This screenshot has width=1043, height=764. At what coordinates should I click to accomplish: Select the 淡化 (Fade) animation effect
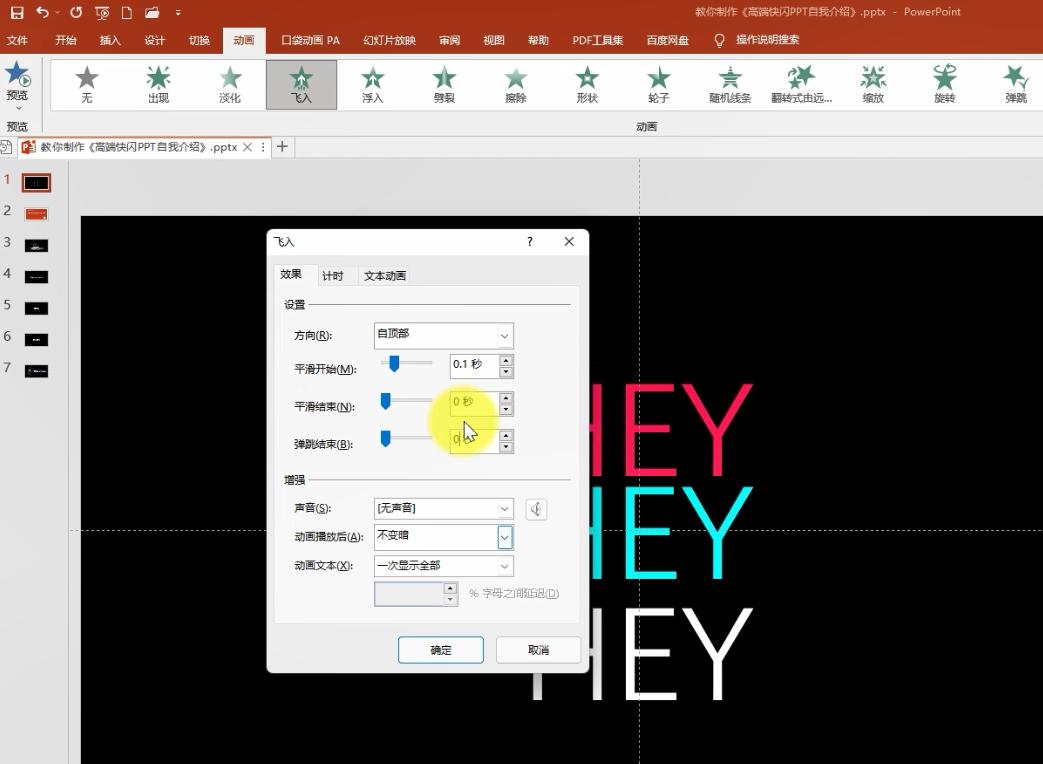229,84
